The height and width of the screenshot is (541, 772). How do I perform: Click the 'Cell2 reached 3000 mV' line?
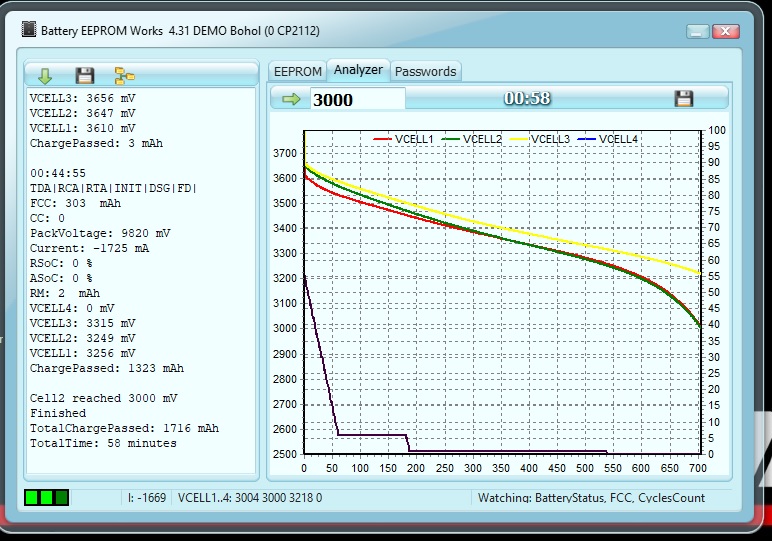[103, 398]
